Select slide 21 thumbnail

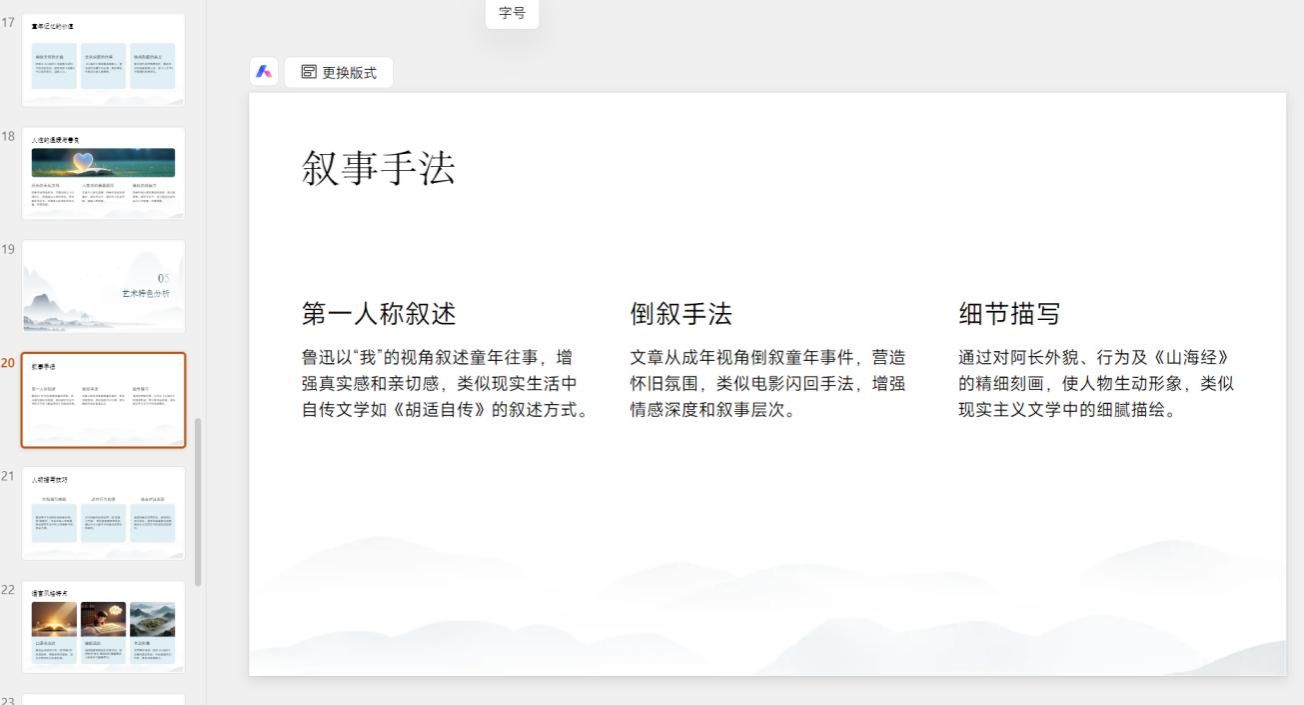[x=104, y=513]
